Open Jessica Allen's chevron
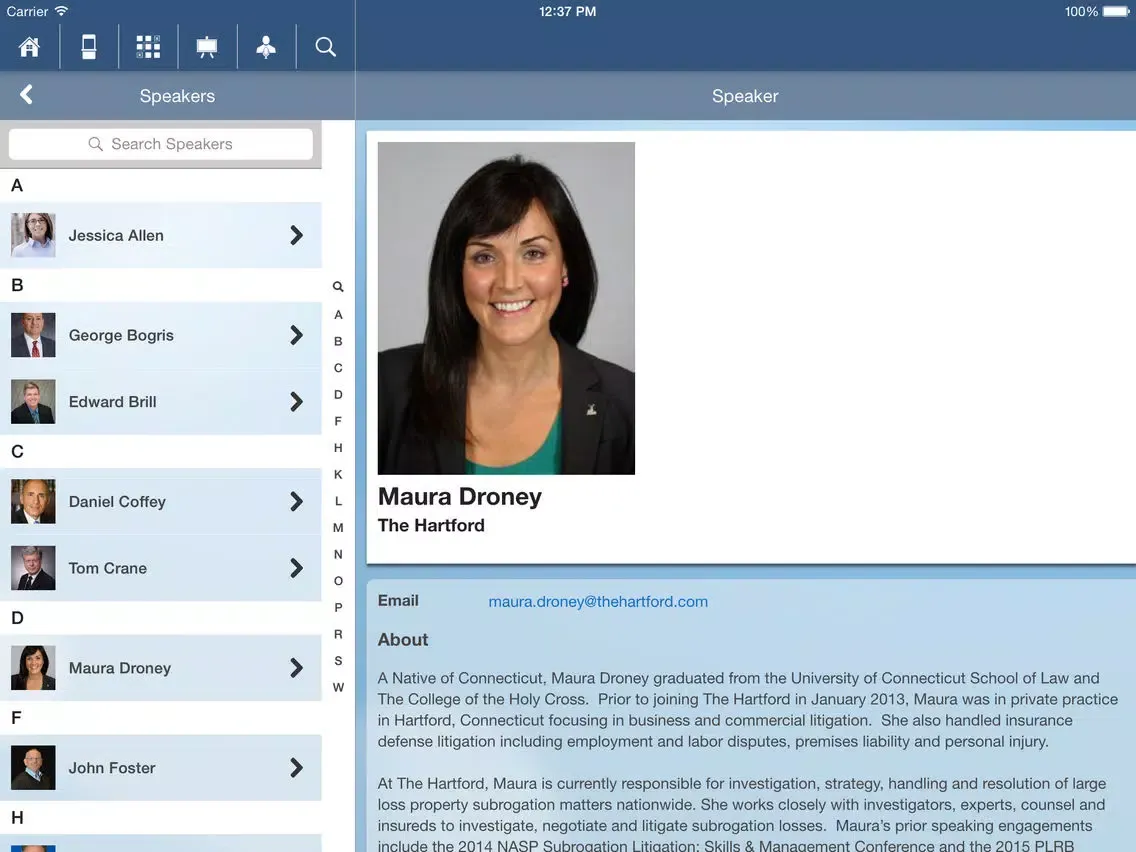This screenshot has width=1136, height=852. click(x=296, y=235)
